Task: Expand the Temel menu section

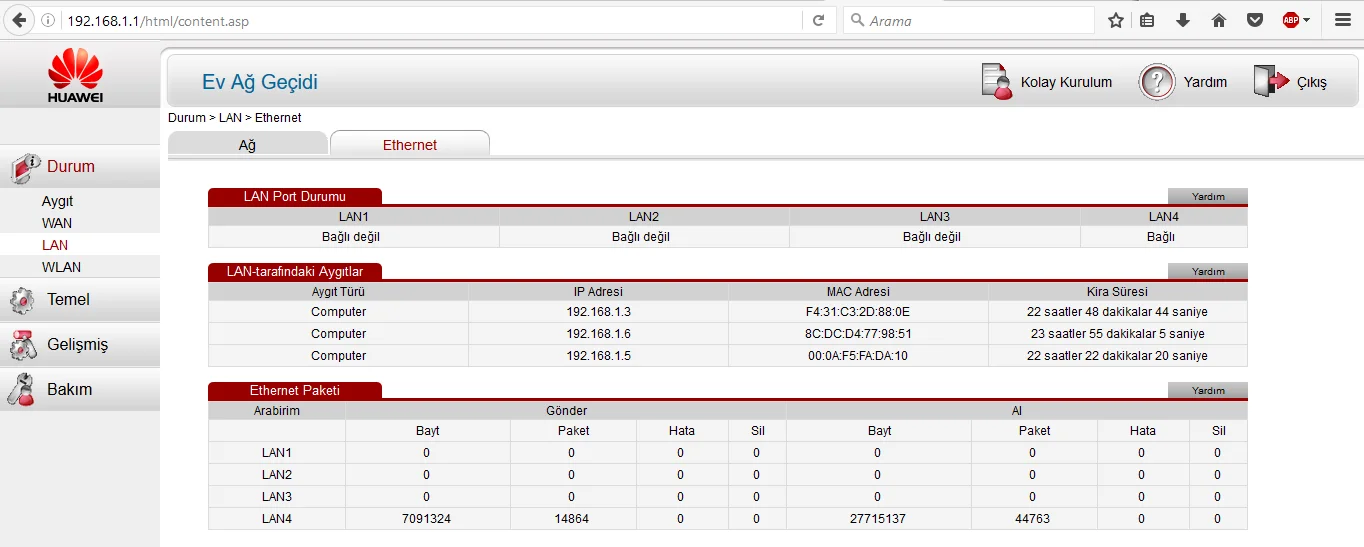Action: [68, 299]
